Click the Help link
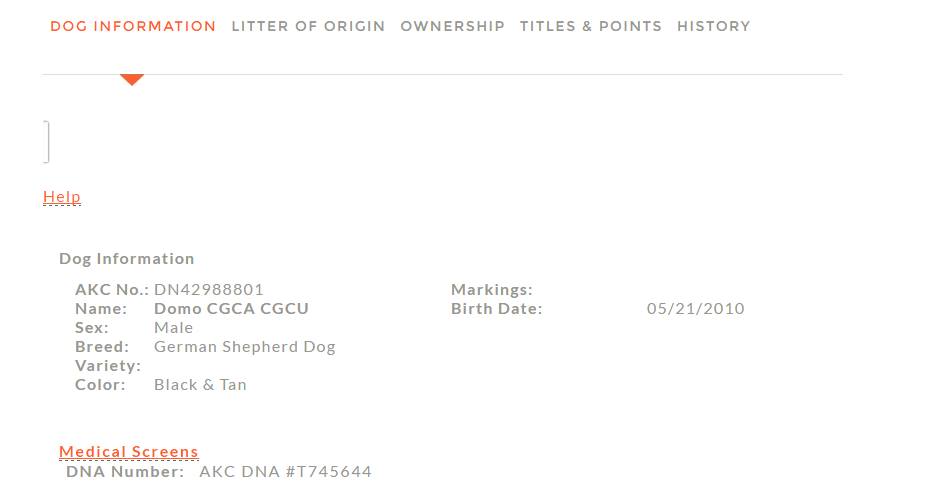 coord(62,197)
